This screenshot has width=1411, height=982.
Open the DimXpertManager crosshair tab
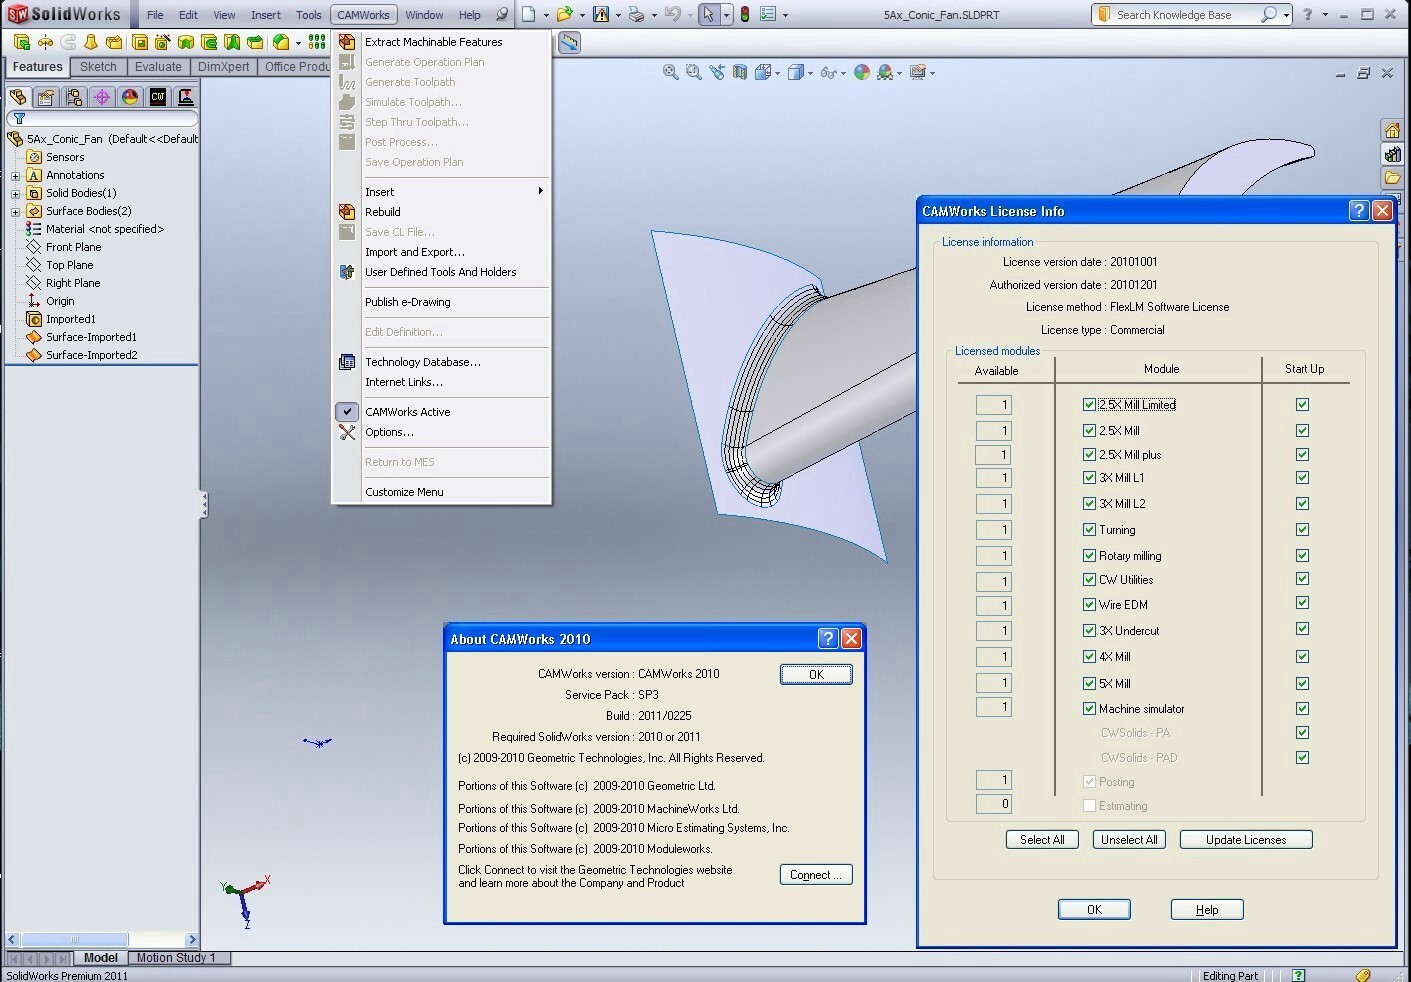(102, 97)
